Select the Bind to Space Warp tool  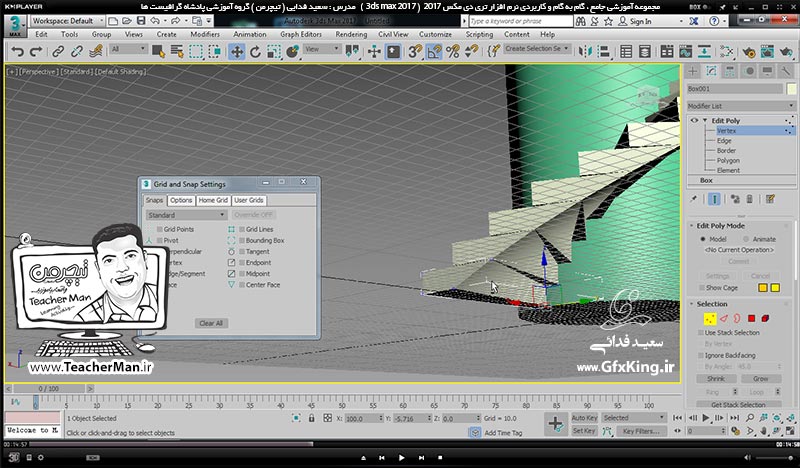(96, 52)
